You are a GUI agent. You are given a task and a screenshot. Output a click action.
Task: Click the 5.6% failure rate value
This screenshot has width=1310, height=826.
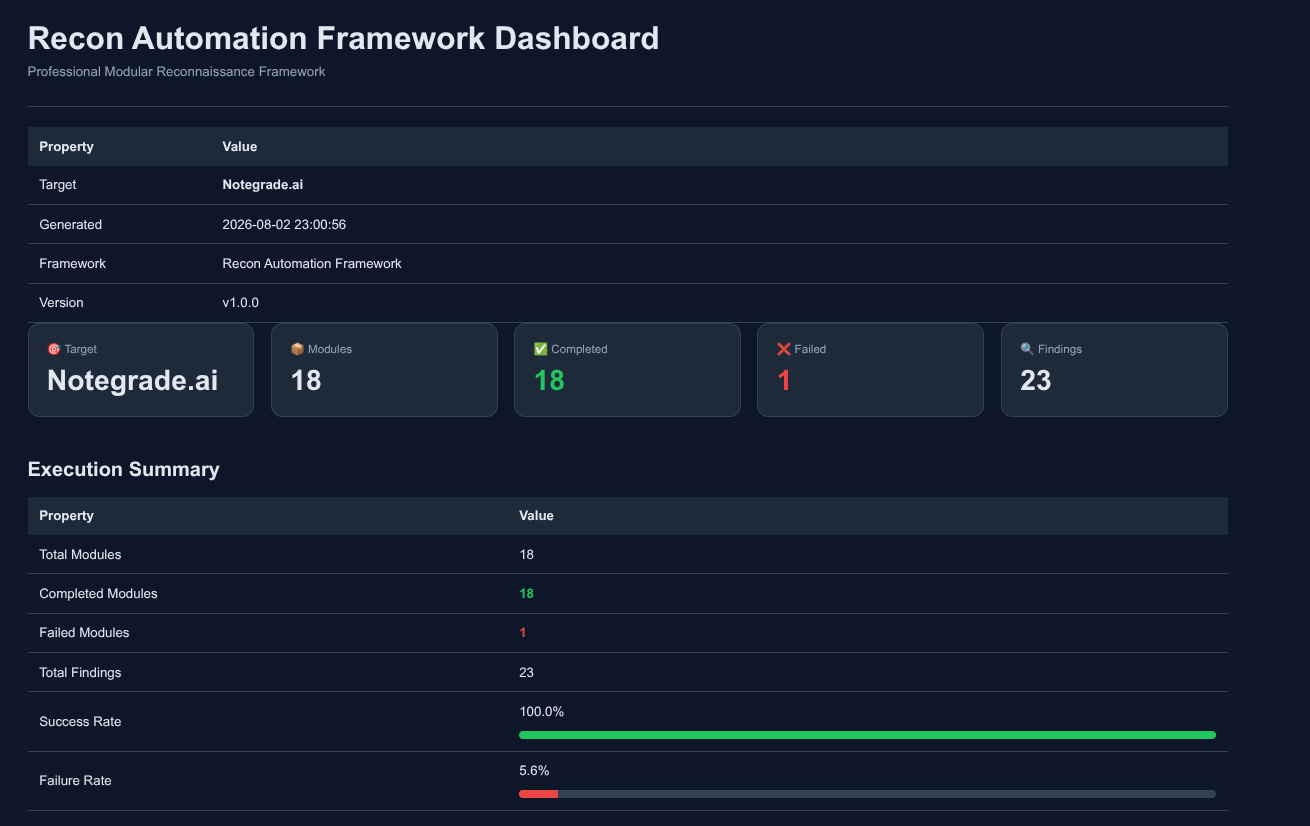[534, 771]
